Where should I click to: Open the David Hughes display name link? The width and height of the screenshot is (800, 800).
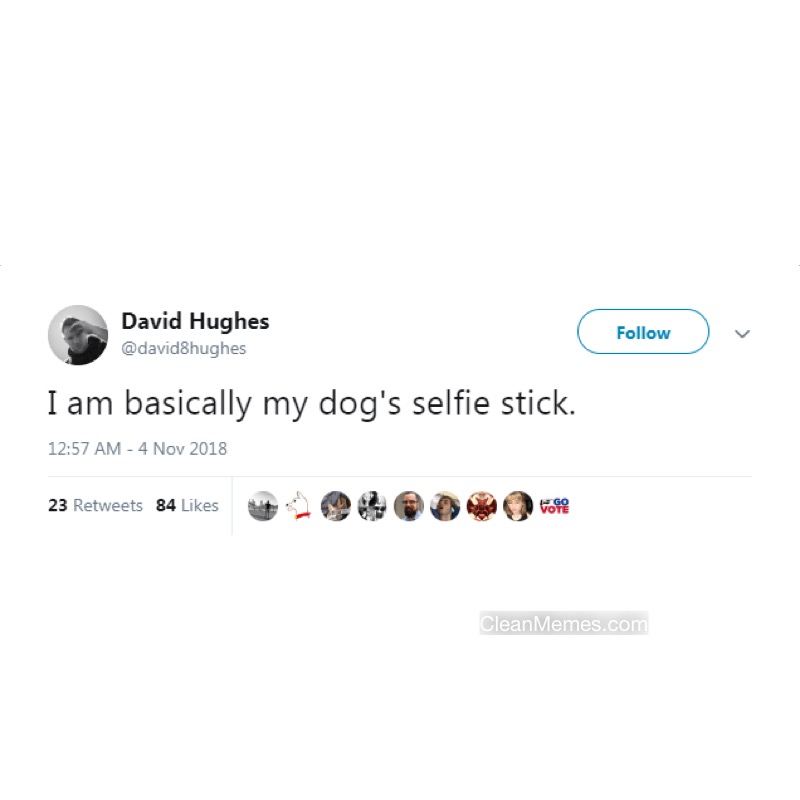click(195, 321)
